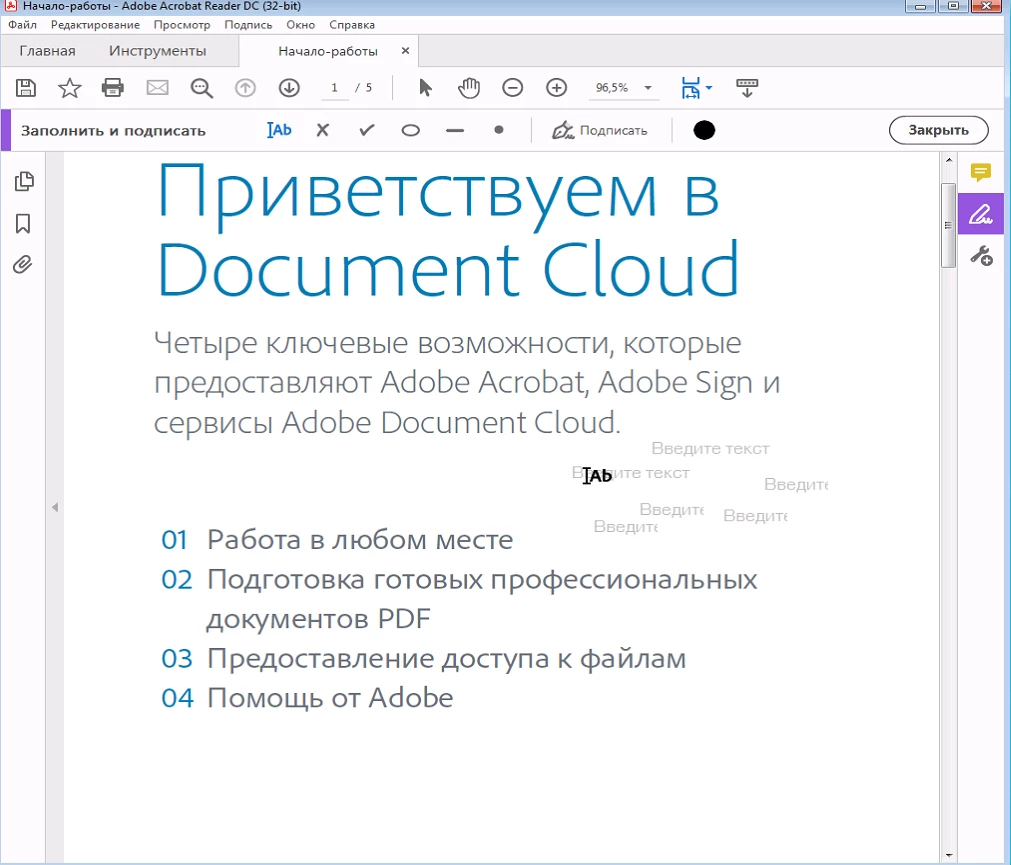
Task: Click the current page number field
Action: pyautogui.click(x=334, y=88)
